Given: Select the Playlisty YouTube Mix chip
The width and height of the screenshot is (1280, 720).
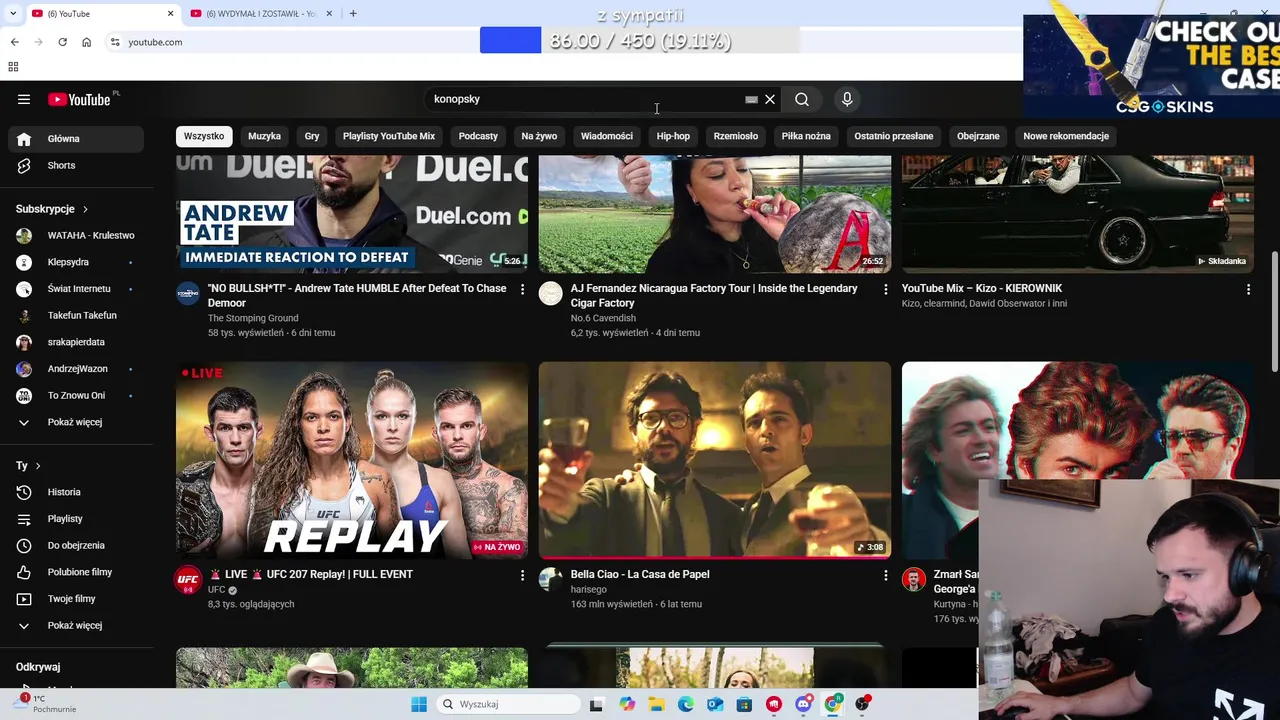Looking at the screenshot, I should pos(389,136).
